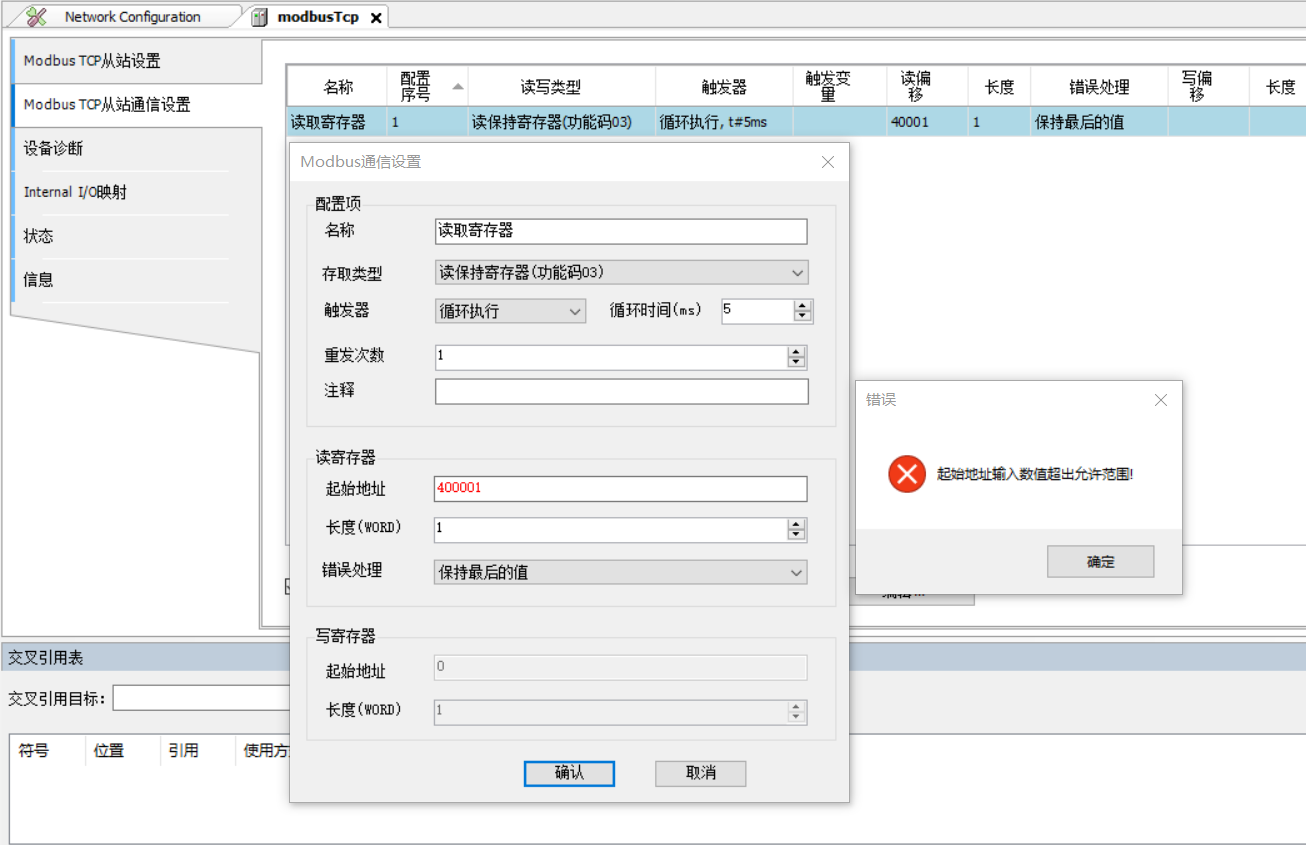Click the red error icon in 错误 dialog
This screenshot has width=1306, height=845.
[x=907, y=473]
